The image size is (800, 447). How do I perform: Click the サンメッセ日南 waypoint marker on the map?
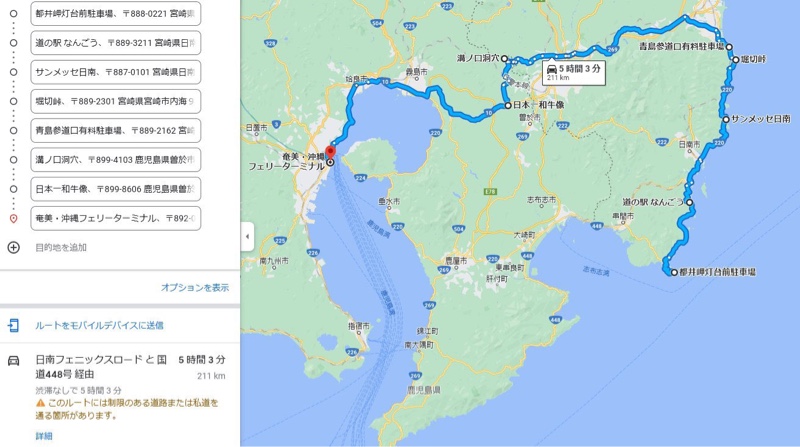click(x=726, y=119)
